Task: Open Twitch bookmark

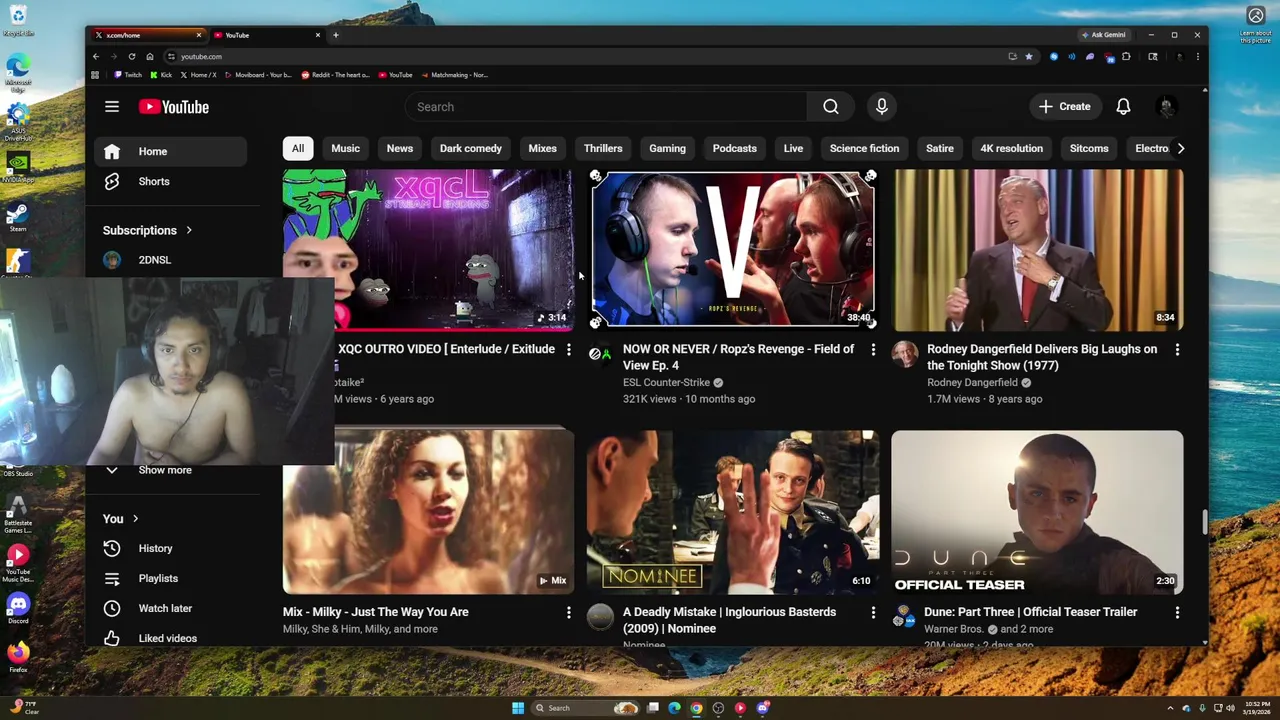Action: coord(128,75)
